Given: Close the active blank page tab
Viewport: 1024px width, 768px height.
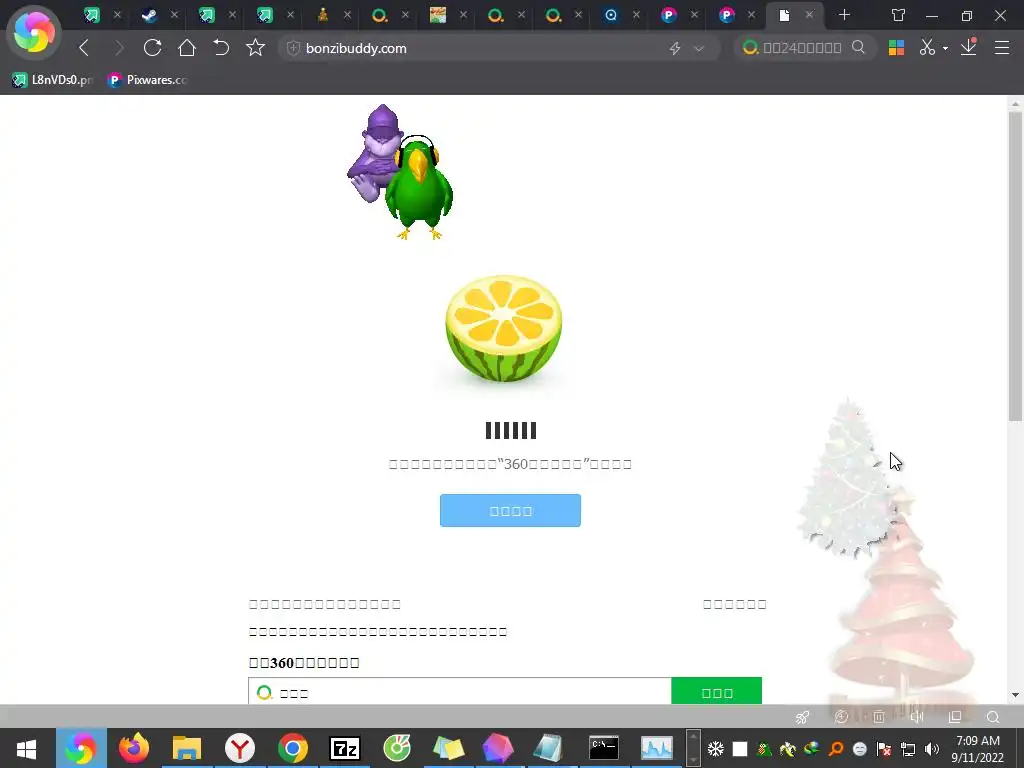Looking at the screenshot, I should click(809, 15).
